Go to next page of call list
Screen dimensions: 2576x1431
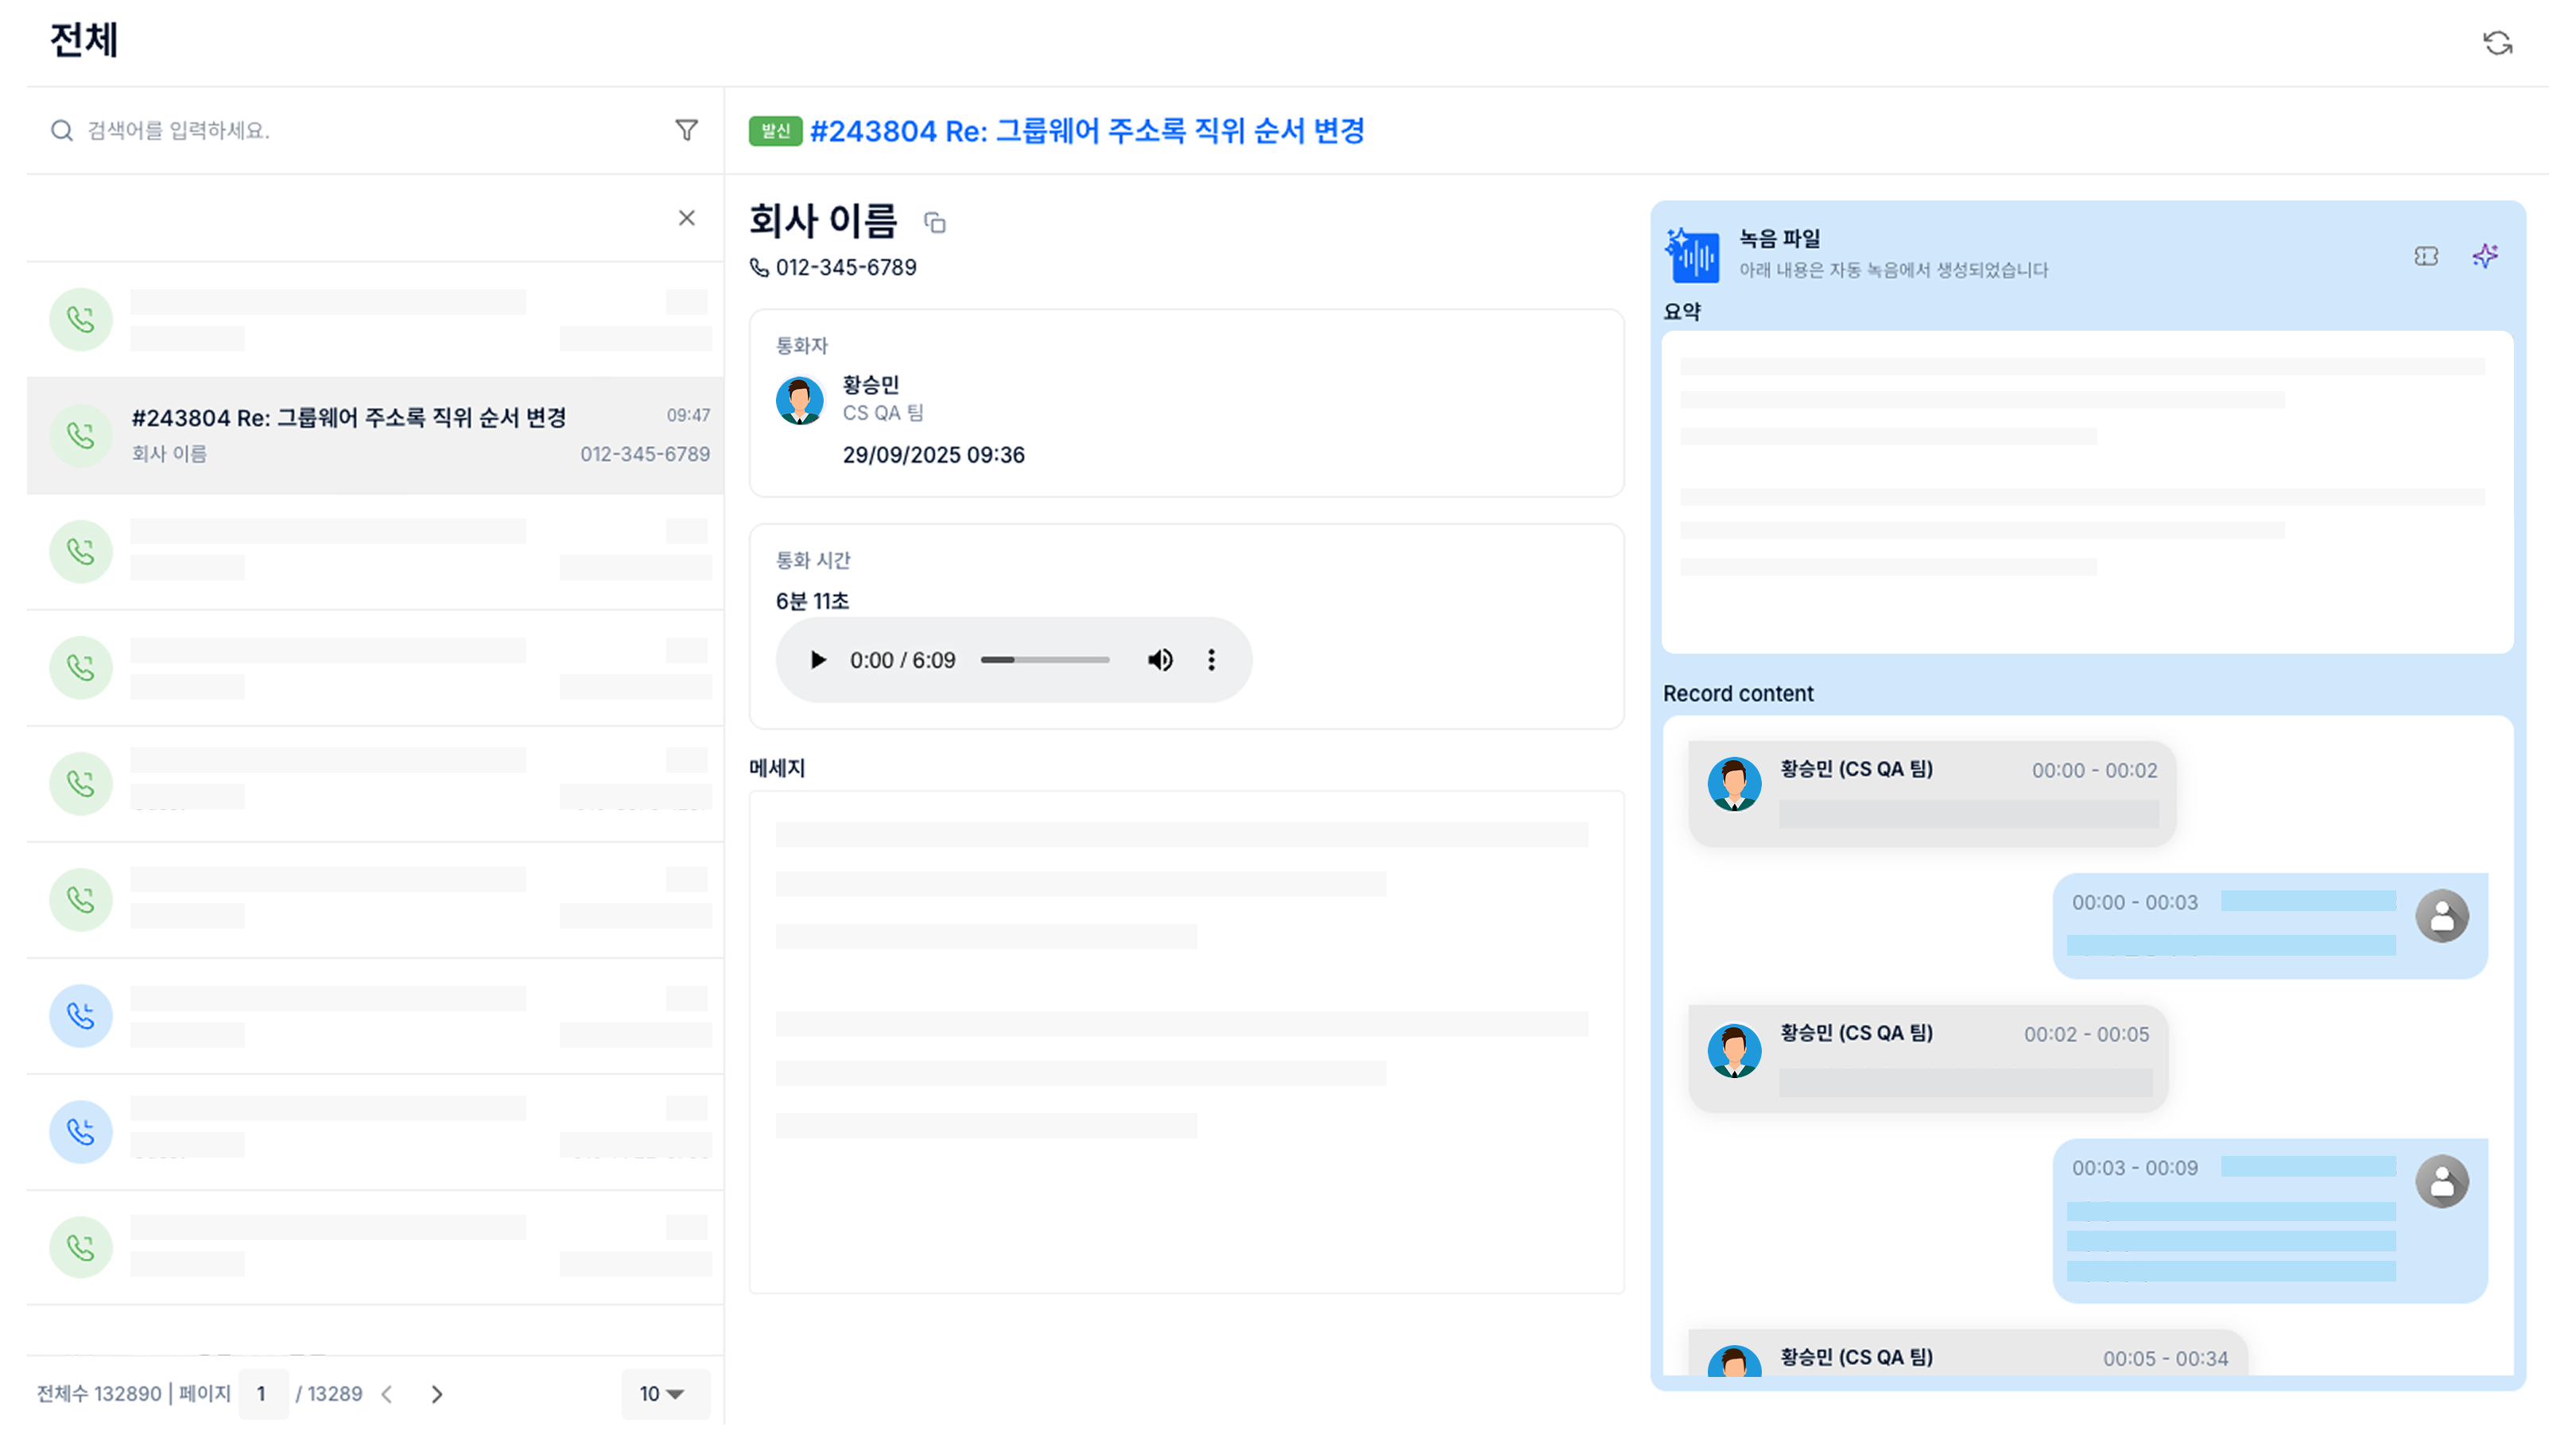point(436,1394)
